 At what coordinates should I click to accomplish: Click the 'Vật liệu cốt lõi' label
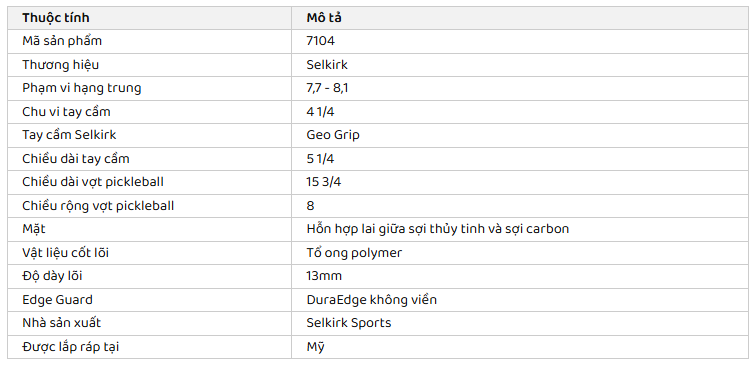65,252
